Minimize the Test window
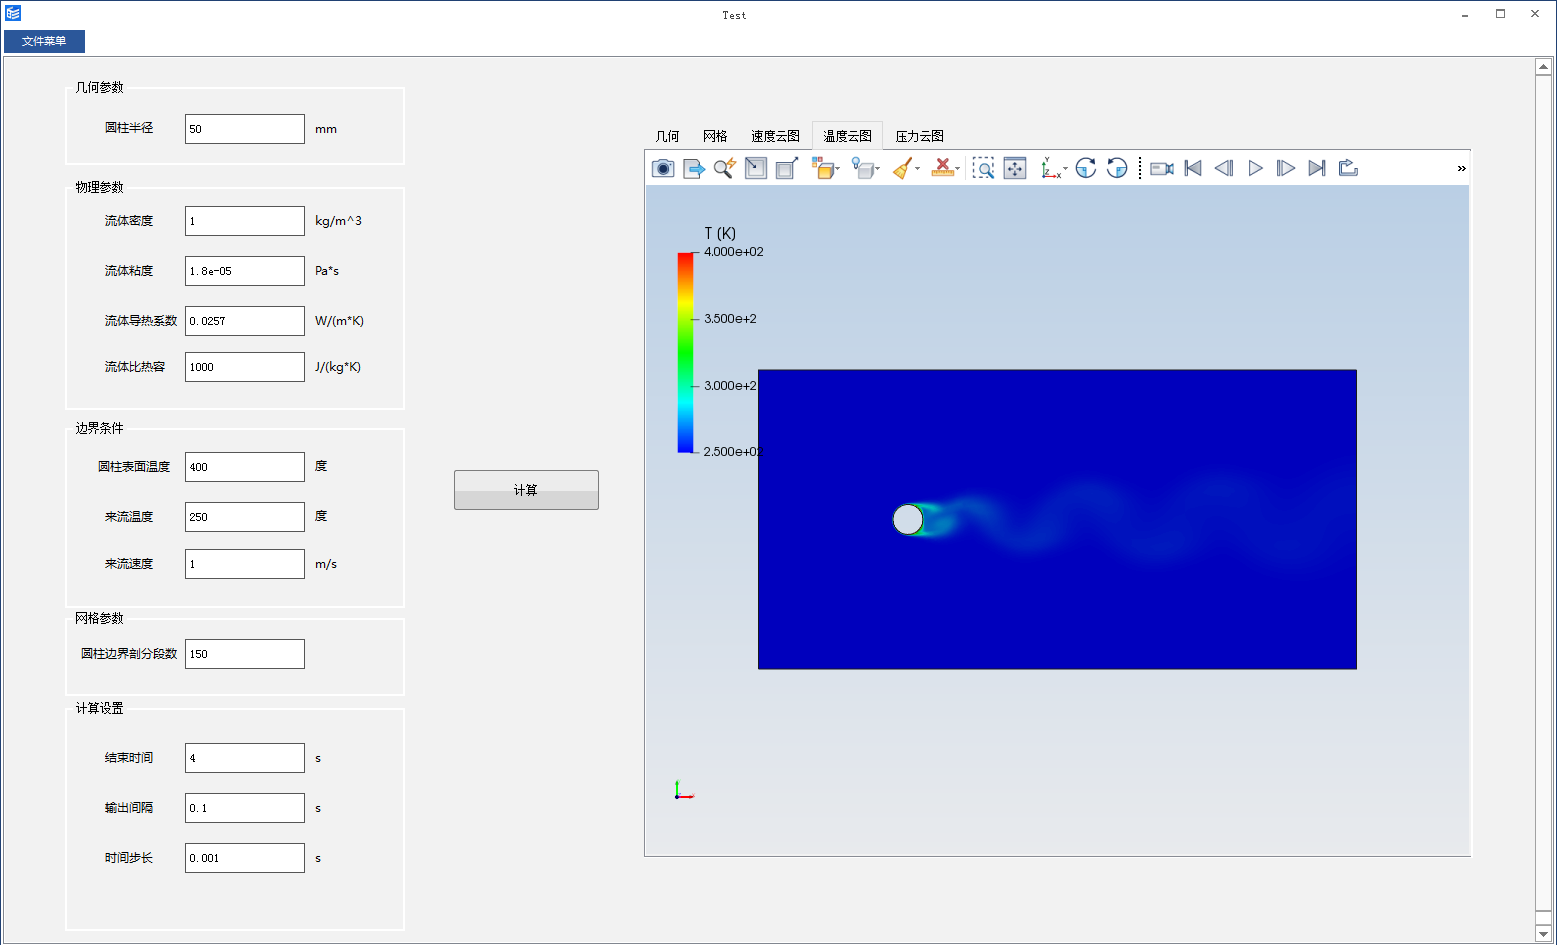 click(1465, 14)
